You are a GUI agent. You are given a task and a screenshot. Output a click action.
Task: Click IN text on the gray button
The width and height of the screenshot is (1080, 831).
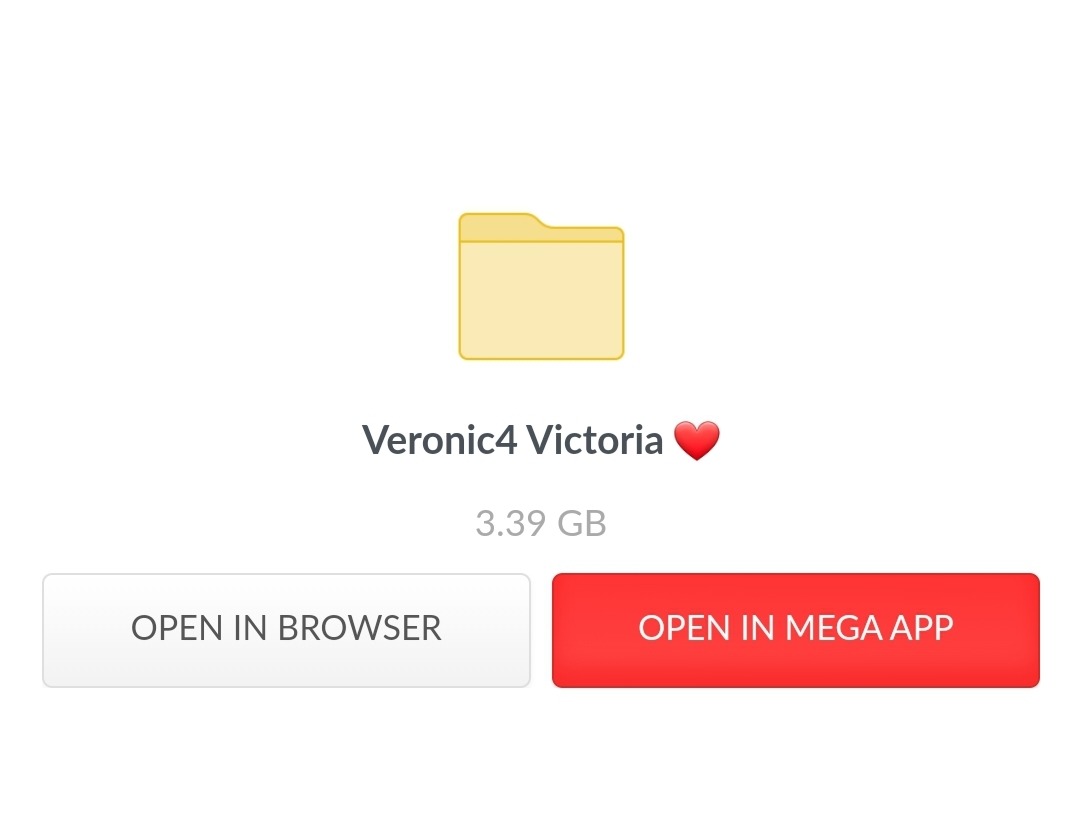point(250,628)
